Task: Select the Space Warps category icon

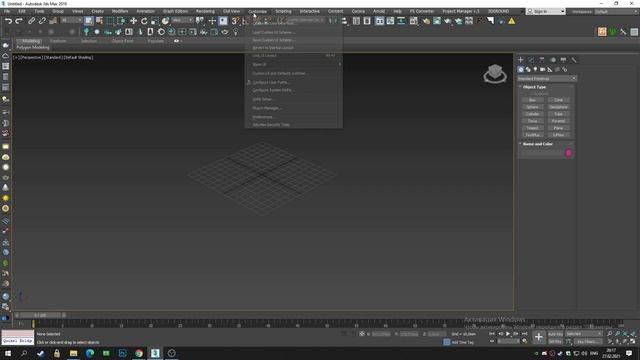Action: (558, 69)
